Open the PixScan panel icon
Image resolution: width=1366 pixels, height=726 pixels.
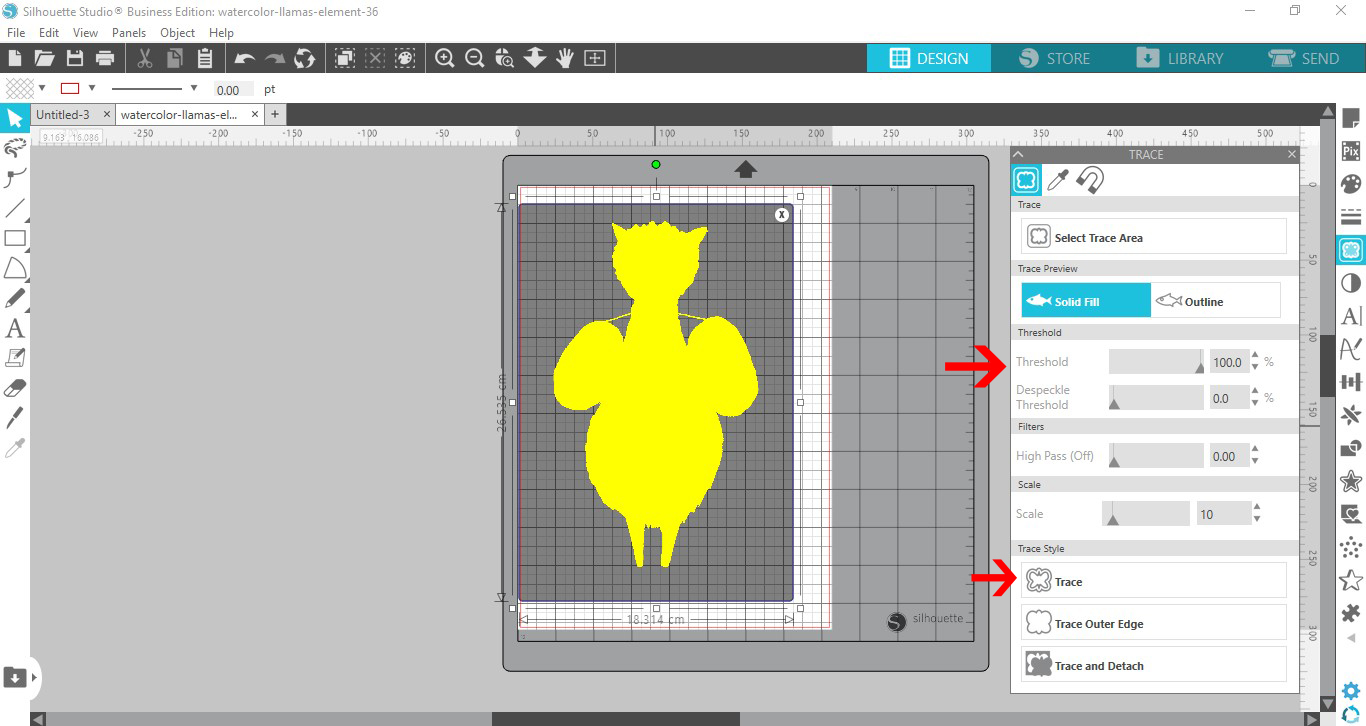coord(1351,152)
